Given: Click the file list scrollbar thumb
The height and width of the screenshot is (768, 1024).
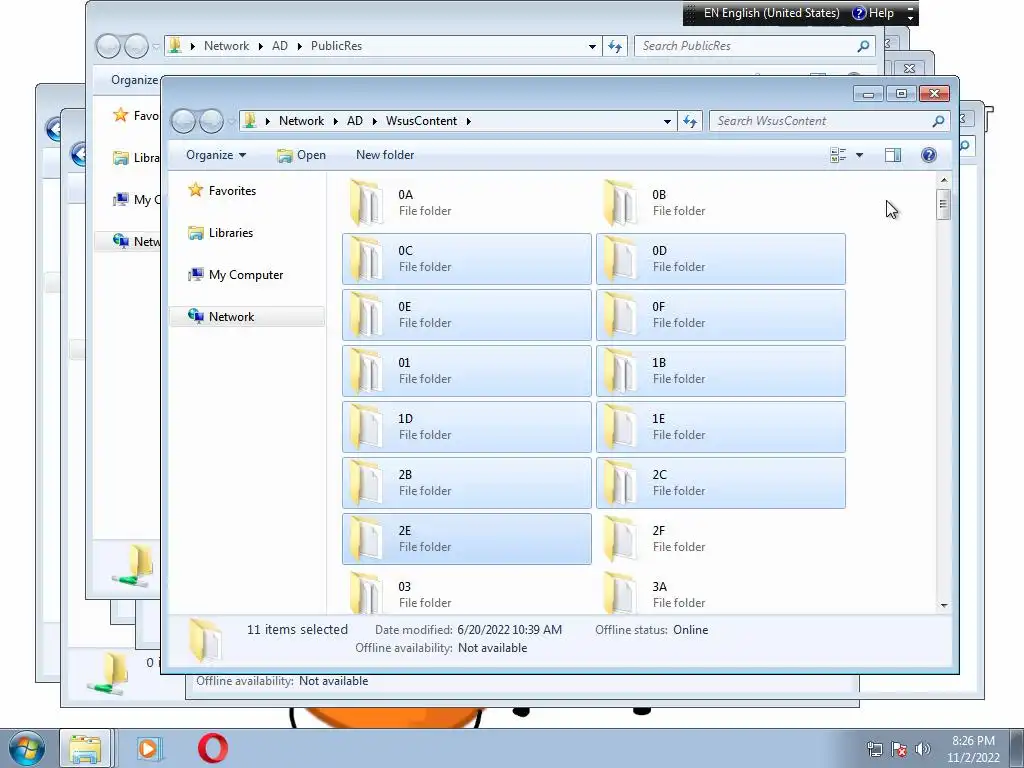Looking at the screenshot, I should (x=944, y=204).
